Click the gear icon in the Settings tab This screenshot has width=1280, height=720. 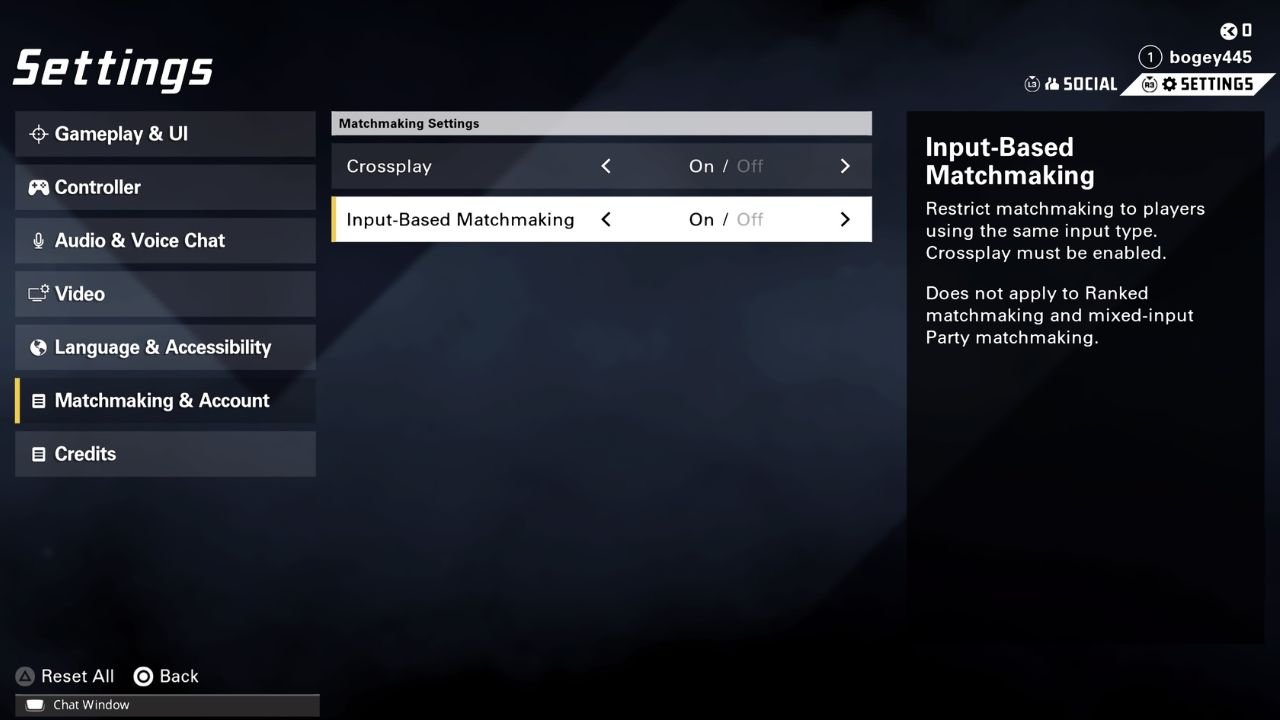click(x=1169, y=85)
